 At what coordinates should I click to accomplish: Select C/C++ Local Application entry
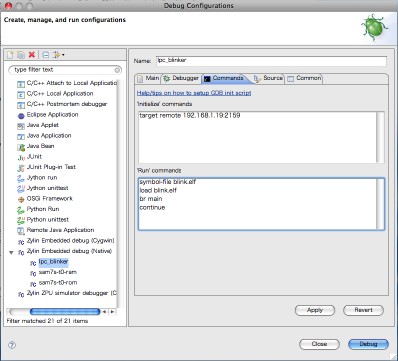60,94
